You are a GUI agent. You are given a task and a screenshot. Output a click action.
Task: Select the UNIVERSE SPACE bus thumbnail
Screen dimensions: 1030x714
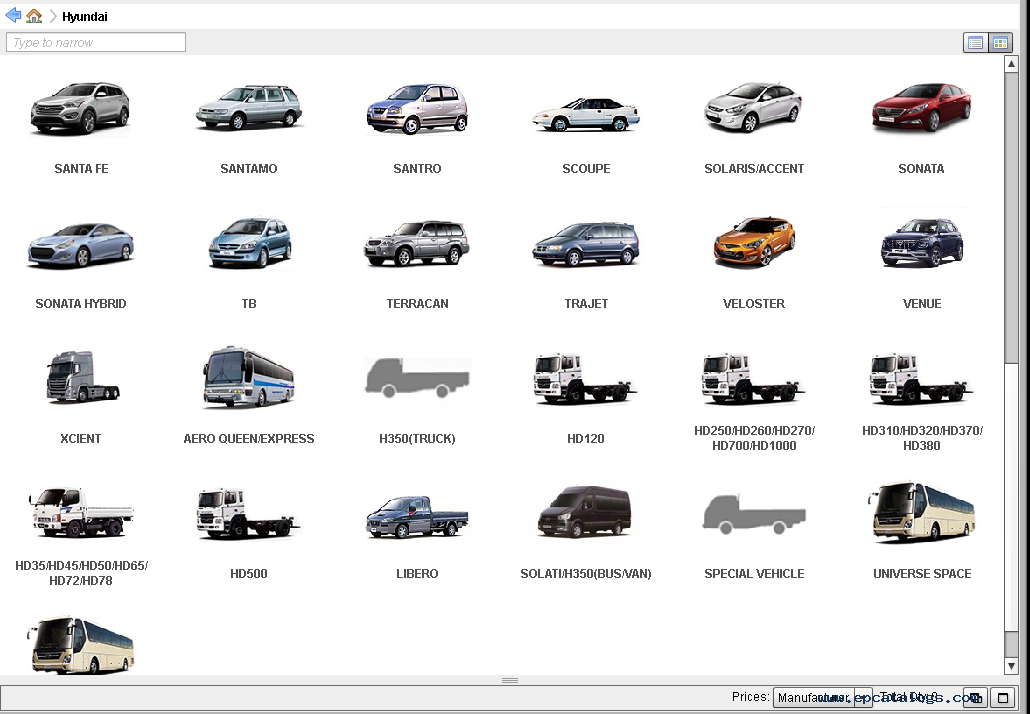921,513
